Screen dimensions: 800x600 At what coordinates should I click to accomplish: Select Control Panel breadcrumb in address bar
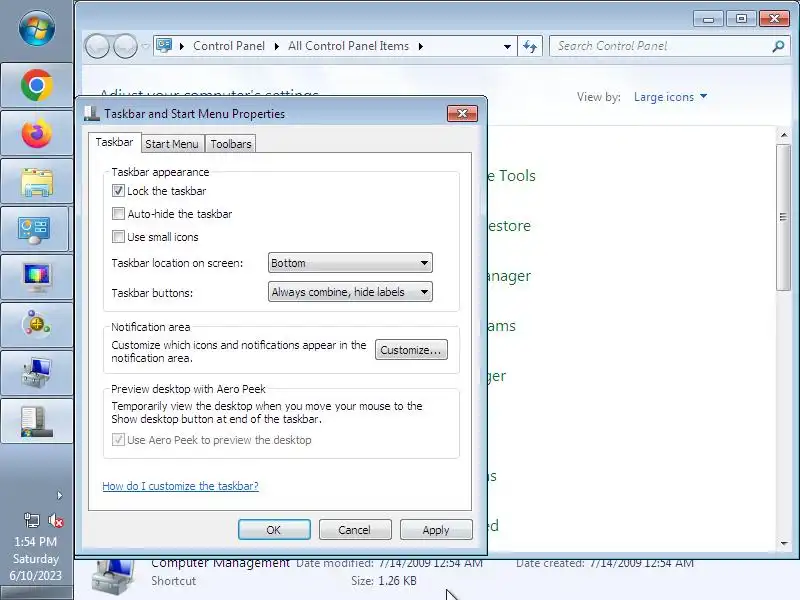pyautogui.click(x=229, y=46)
